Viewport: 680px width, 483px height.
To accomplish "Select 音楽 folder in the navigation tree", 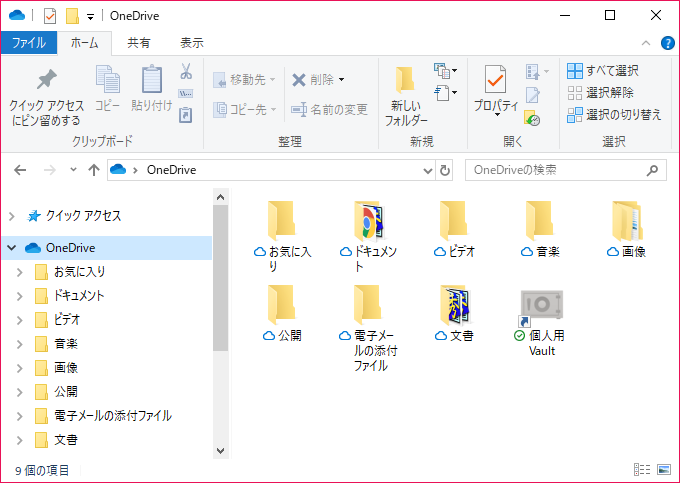I will coord(66,344).
